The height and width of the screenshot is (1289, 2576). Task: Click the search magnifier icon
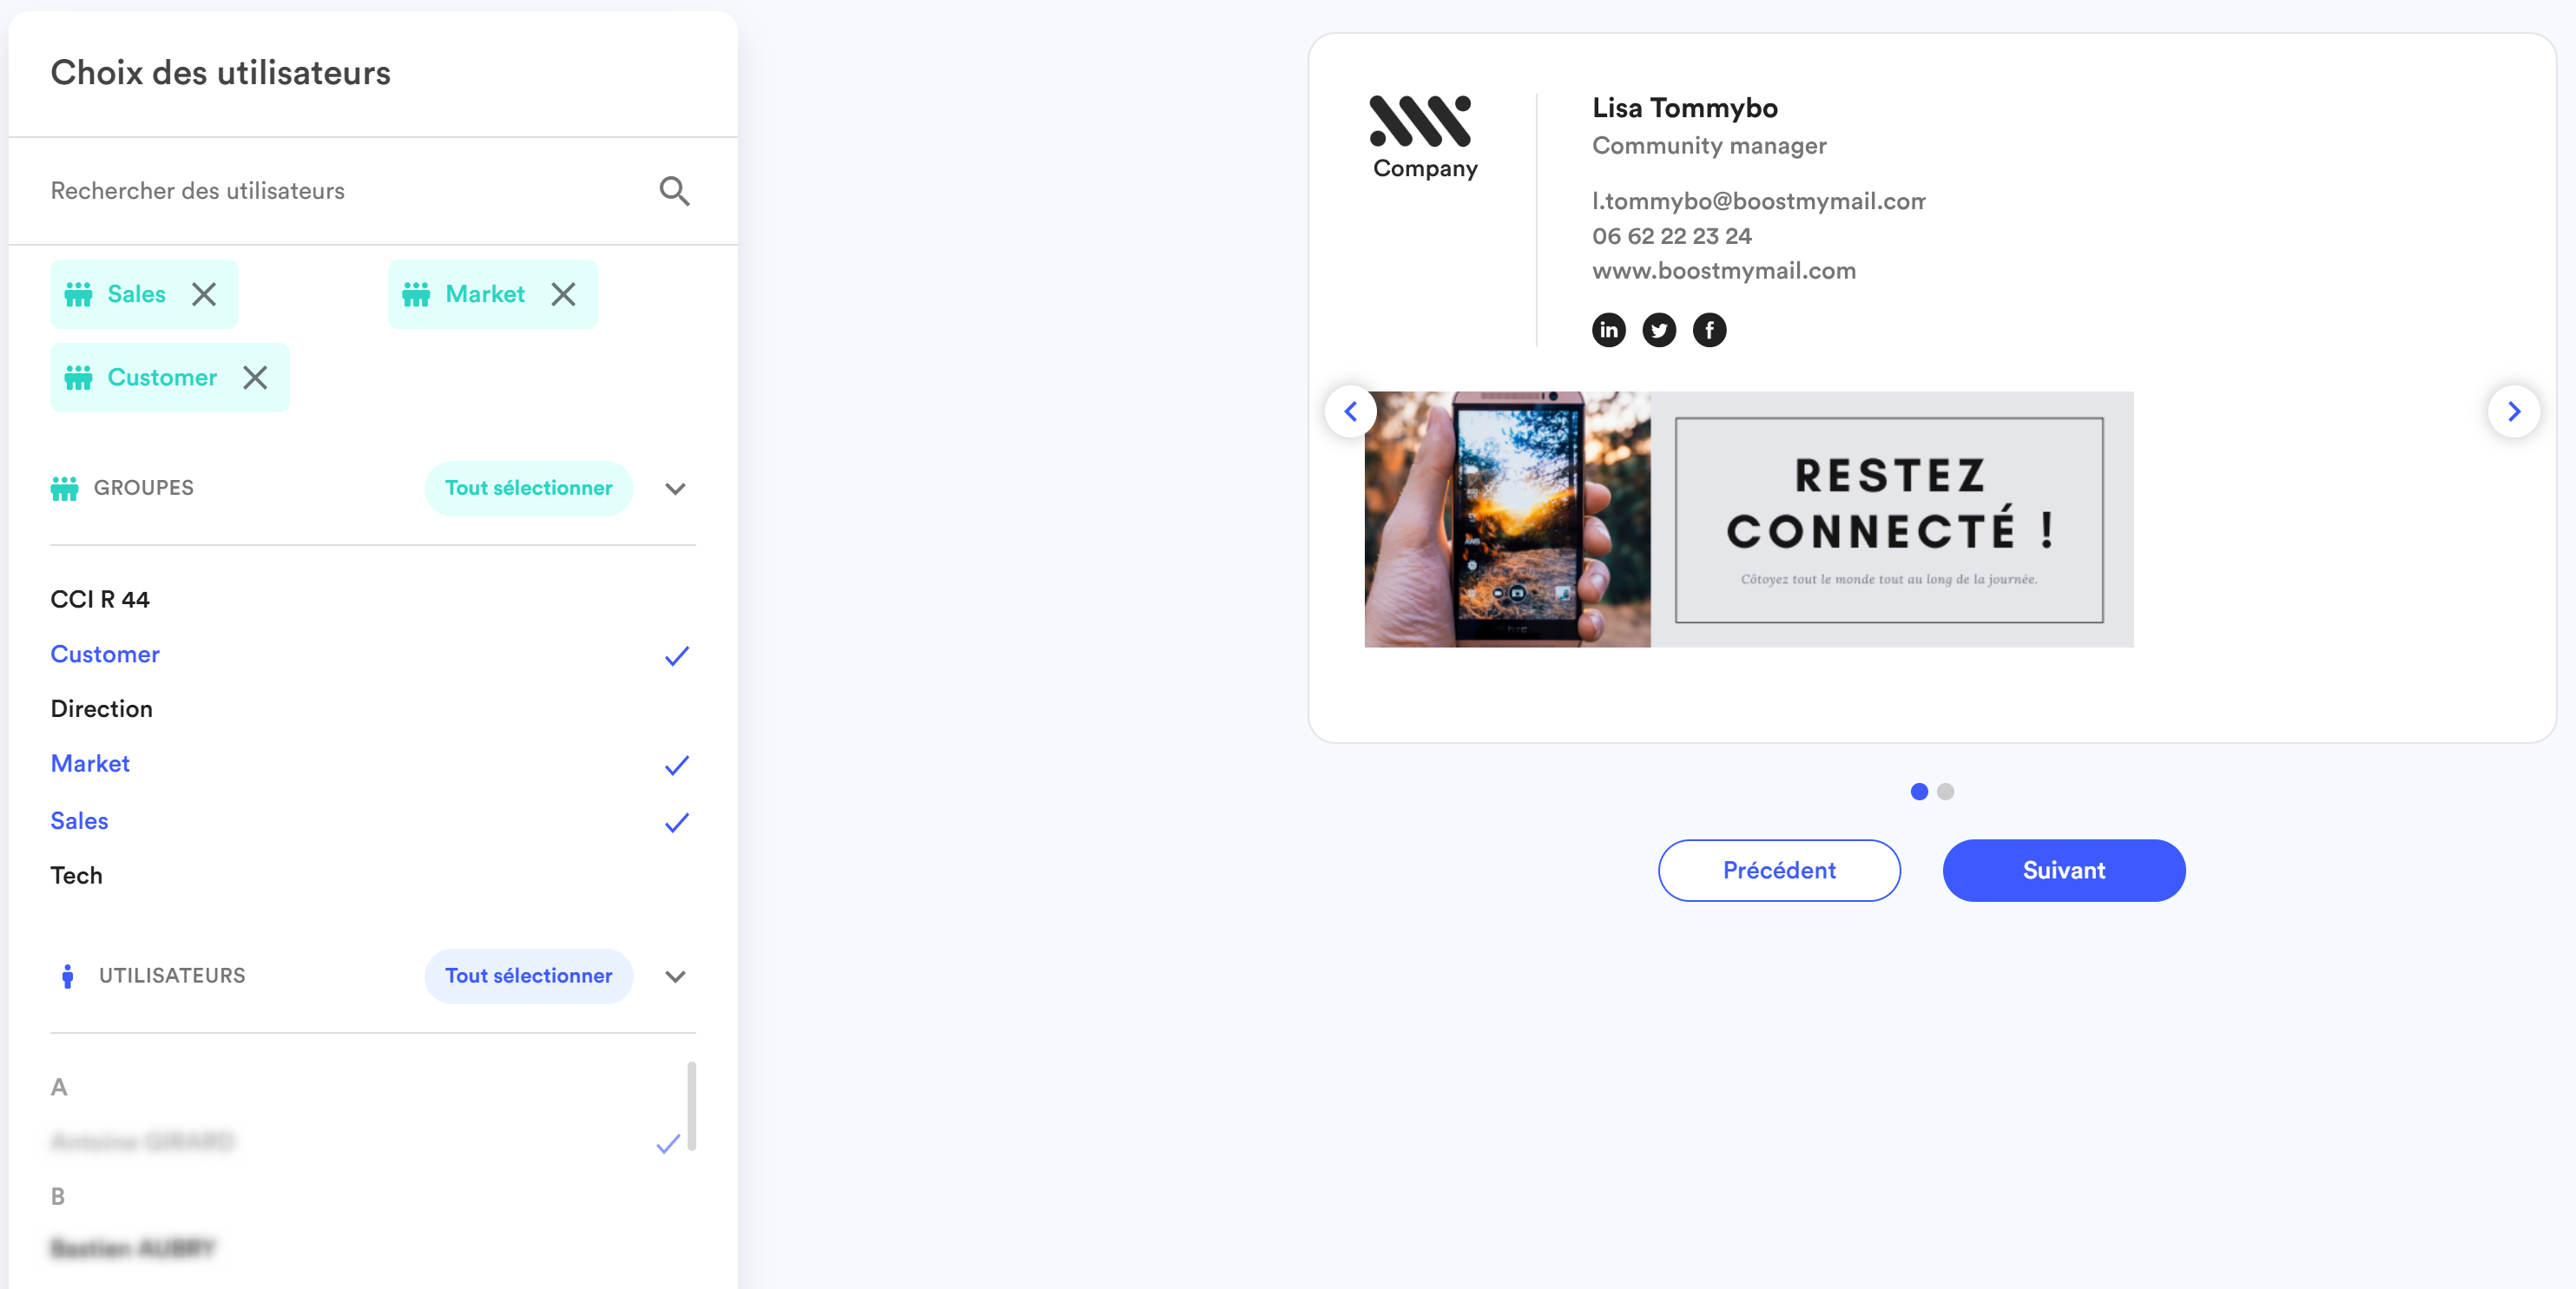coord(675,191)
